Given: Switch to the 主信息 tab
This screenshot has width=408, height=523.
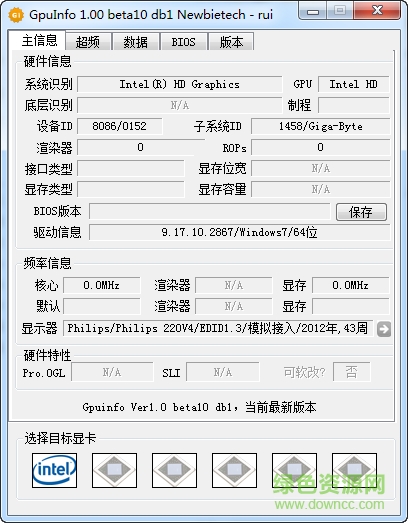Looking at the screenshot, I should pos(39,41).
